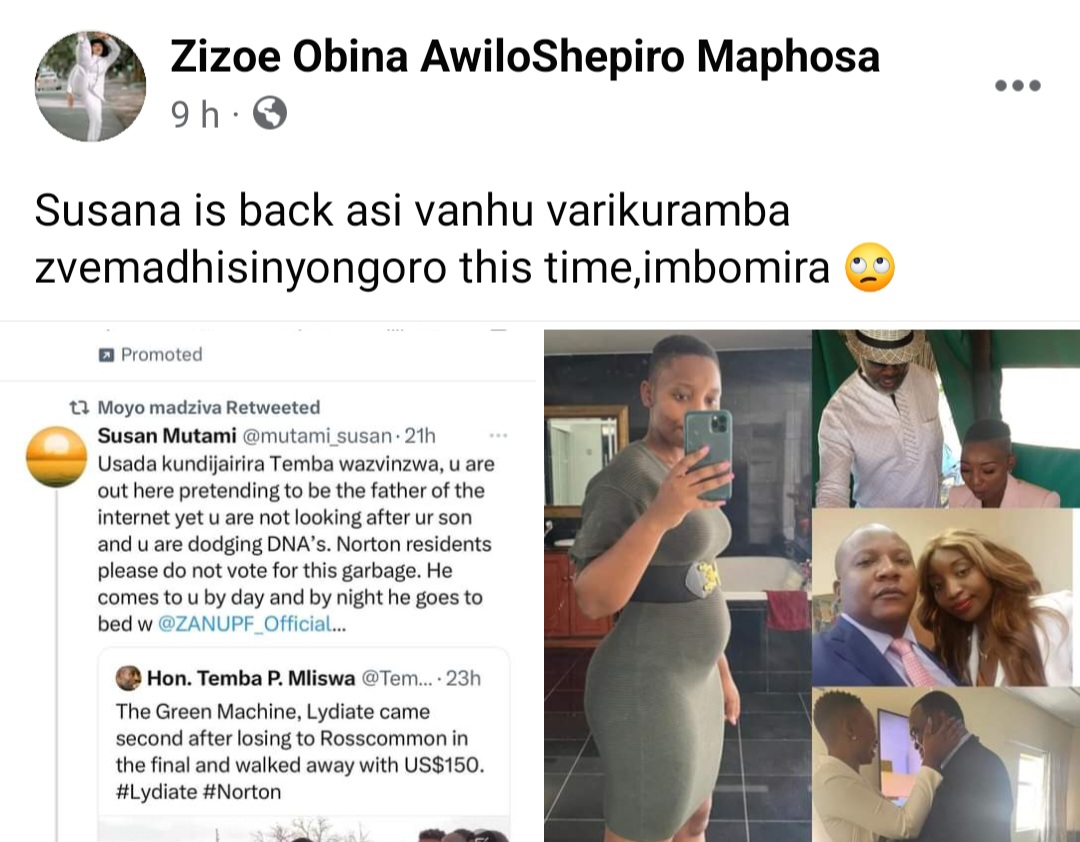
Task: Open Zizoe Obina AwiloShepiro Maphosa profile name
Action: click(525, 56)
